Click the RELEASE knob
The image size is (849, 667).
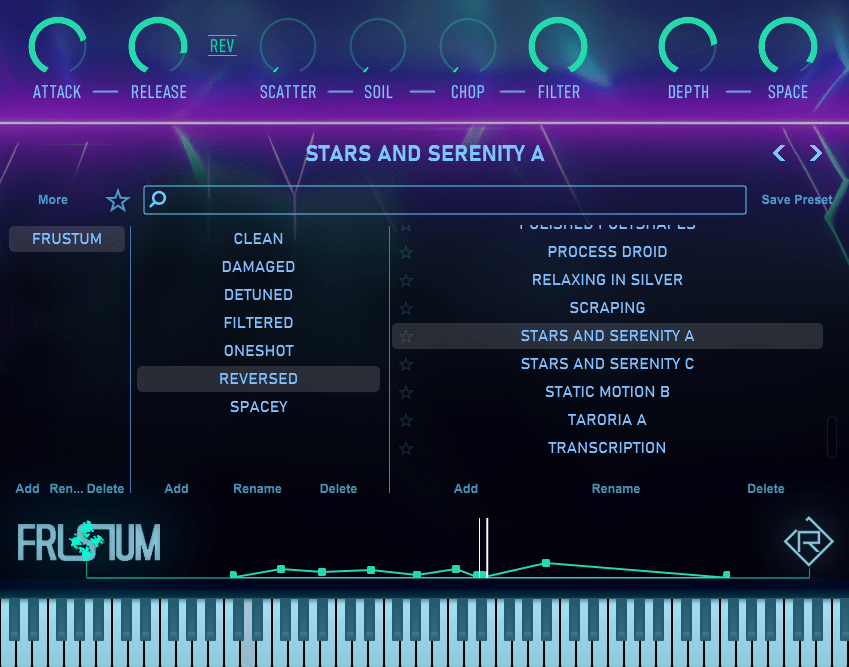[158, 45]
